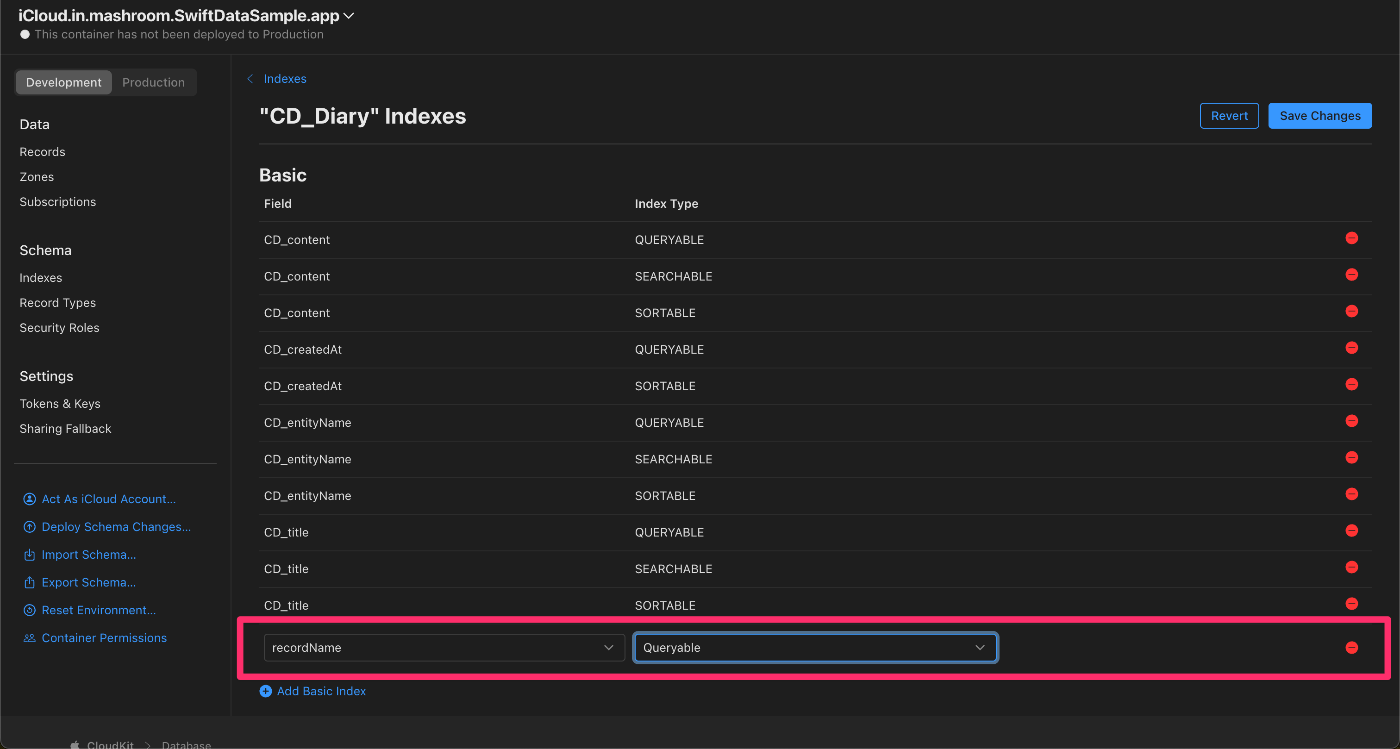The image size is (1400, 749).
Task: Open the recordName field dropdown
Action: [x=444, y=648]
